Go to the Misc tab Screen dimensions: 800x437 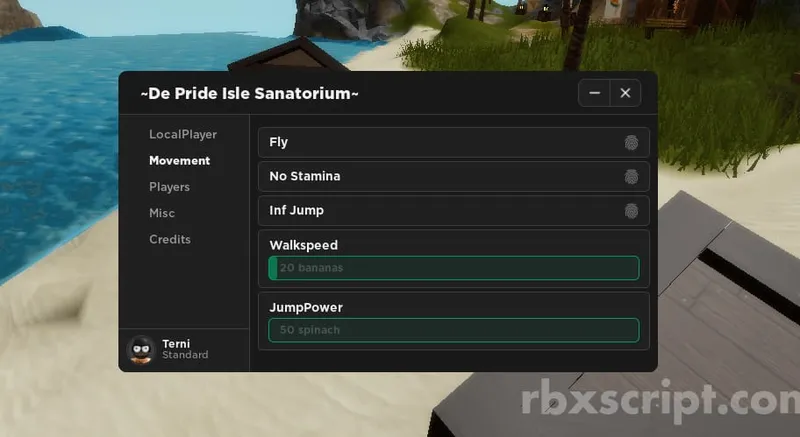point(162,213)
